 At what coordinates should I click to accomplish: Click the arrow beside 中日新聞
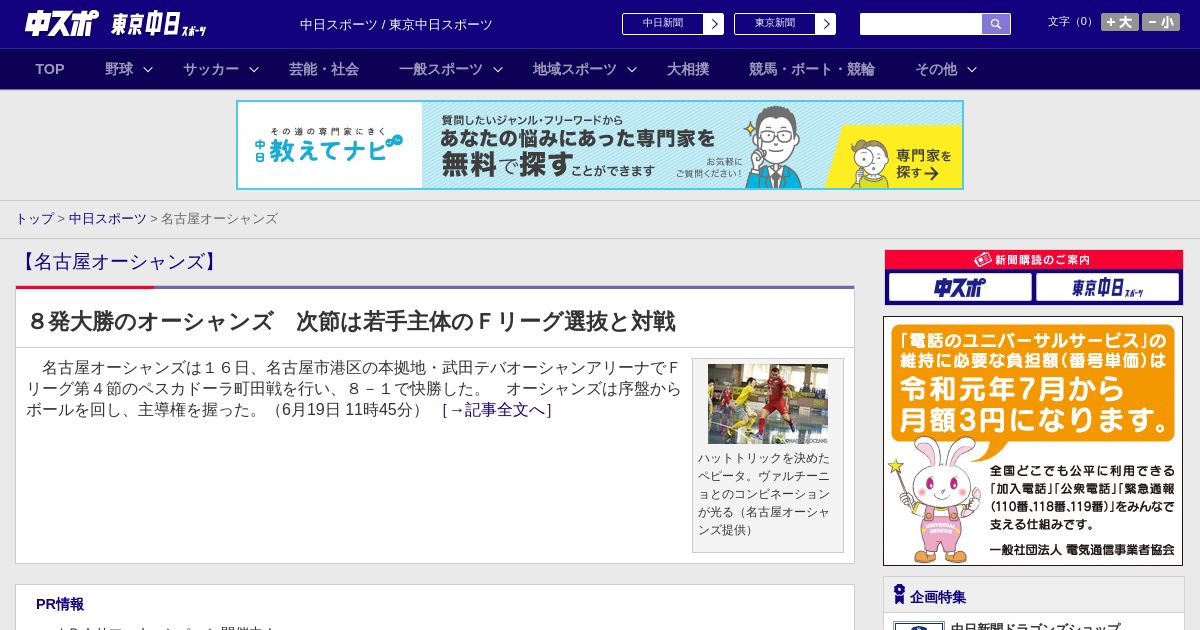[714, 24]
